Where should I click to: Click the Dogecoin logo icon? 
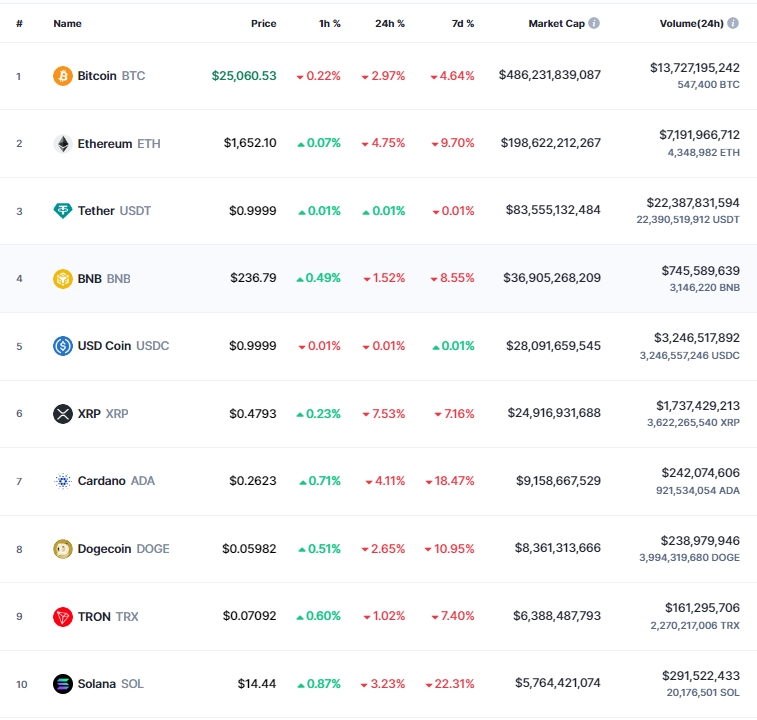63,549
